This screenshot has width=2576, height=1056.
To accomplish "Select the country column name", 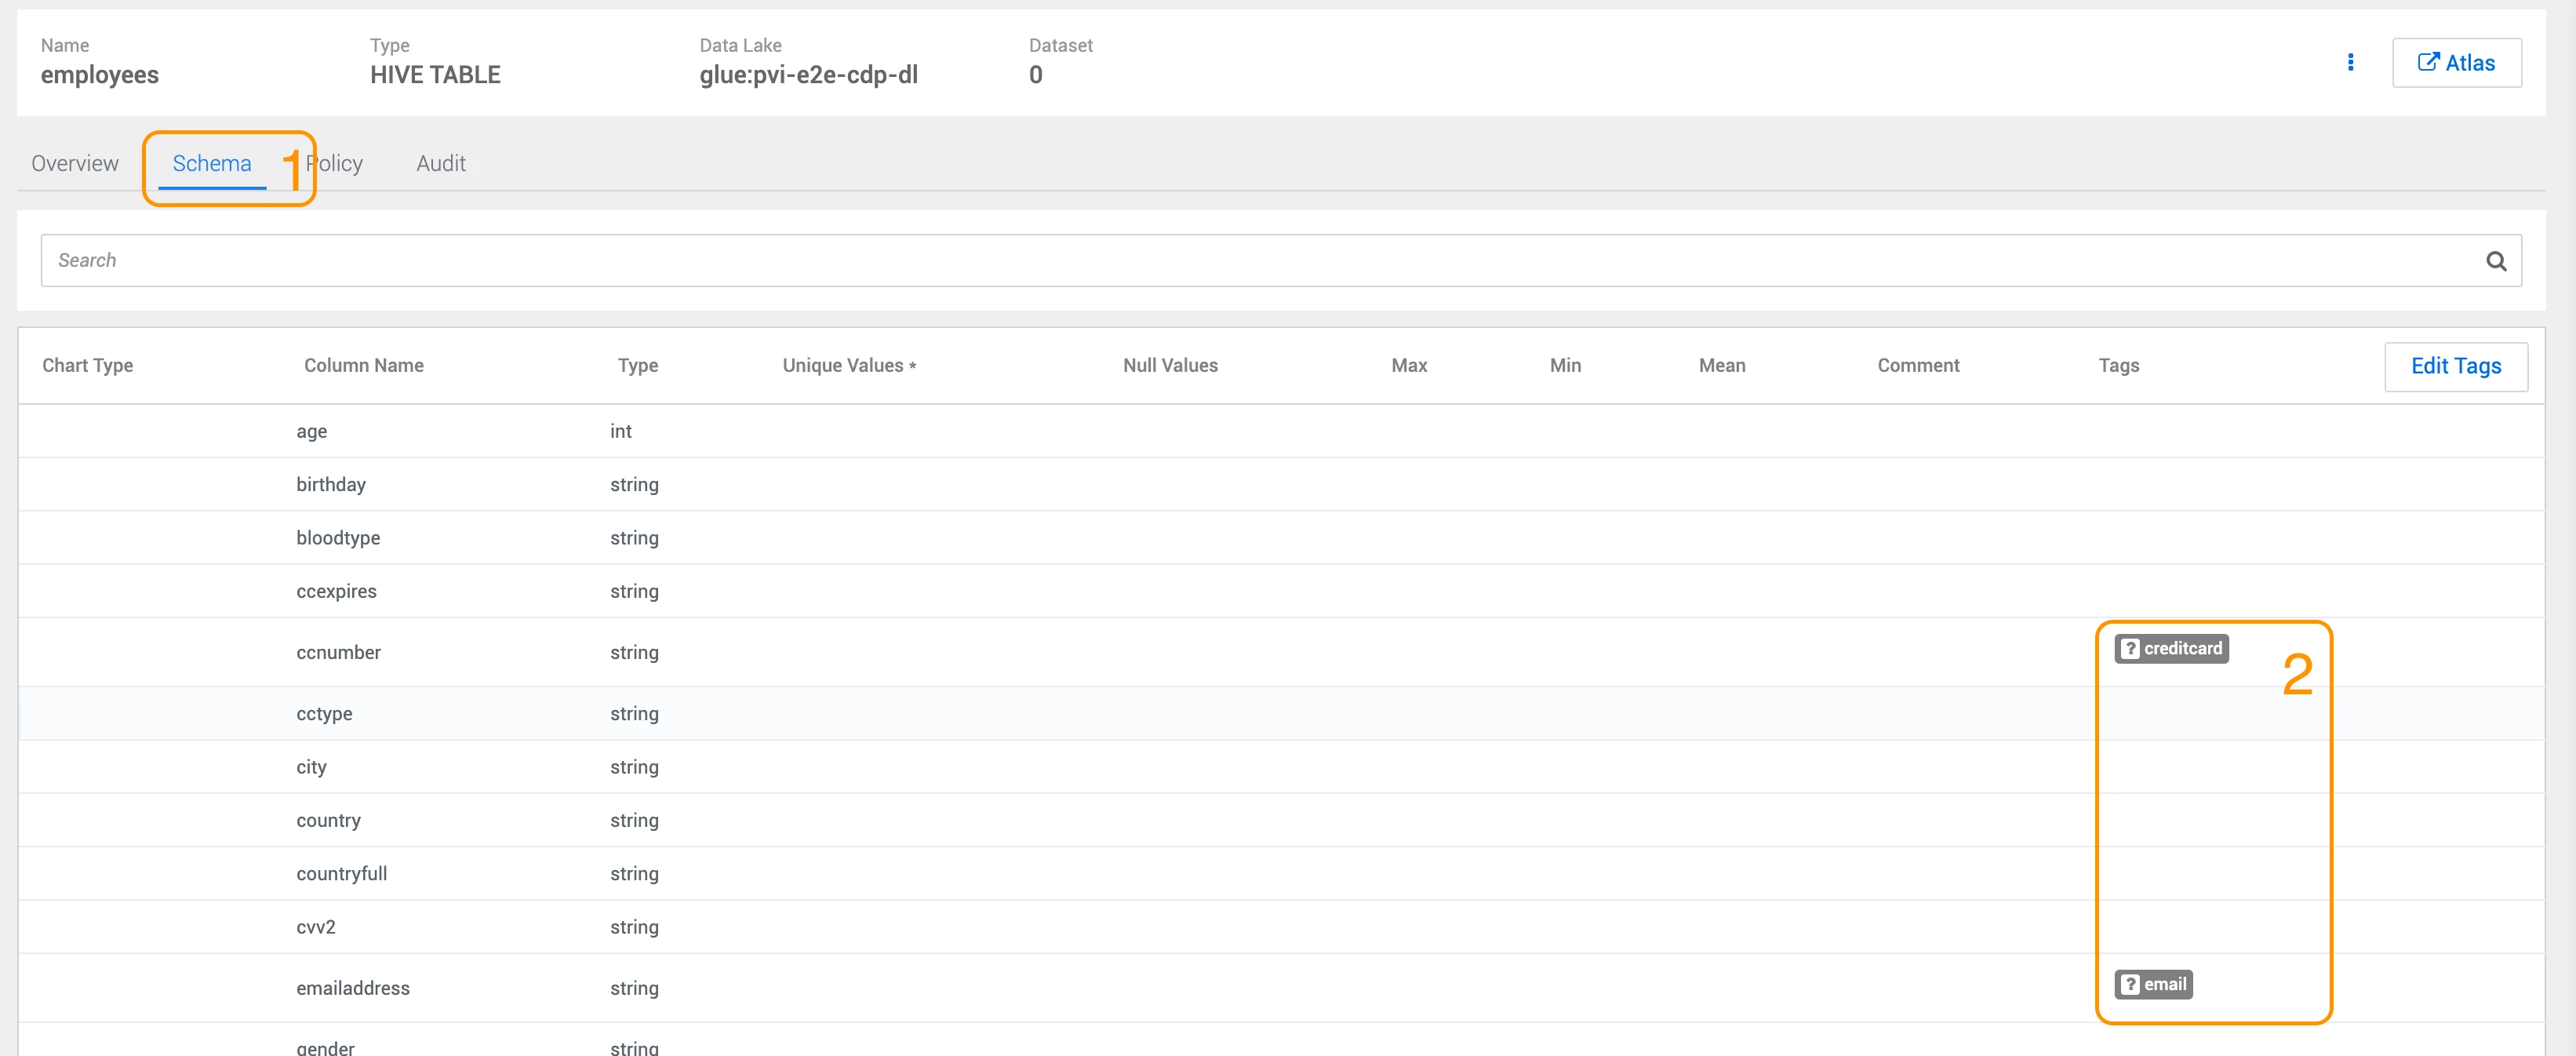I will click(328, 821).
